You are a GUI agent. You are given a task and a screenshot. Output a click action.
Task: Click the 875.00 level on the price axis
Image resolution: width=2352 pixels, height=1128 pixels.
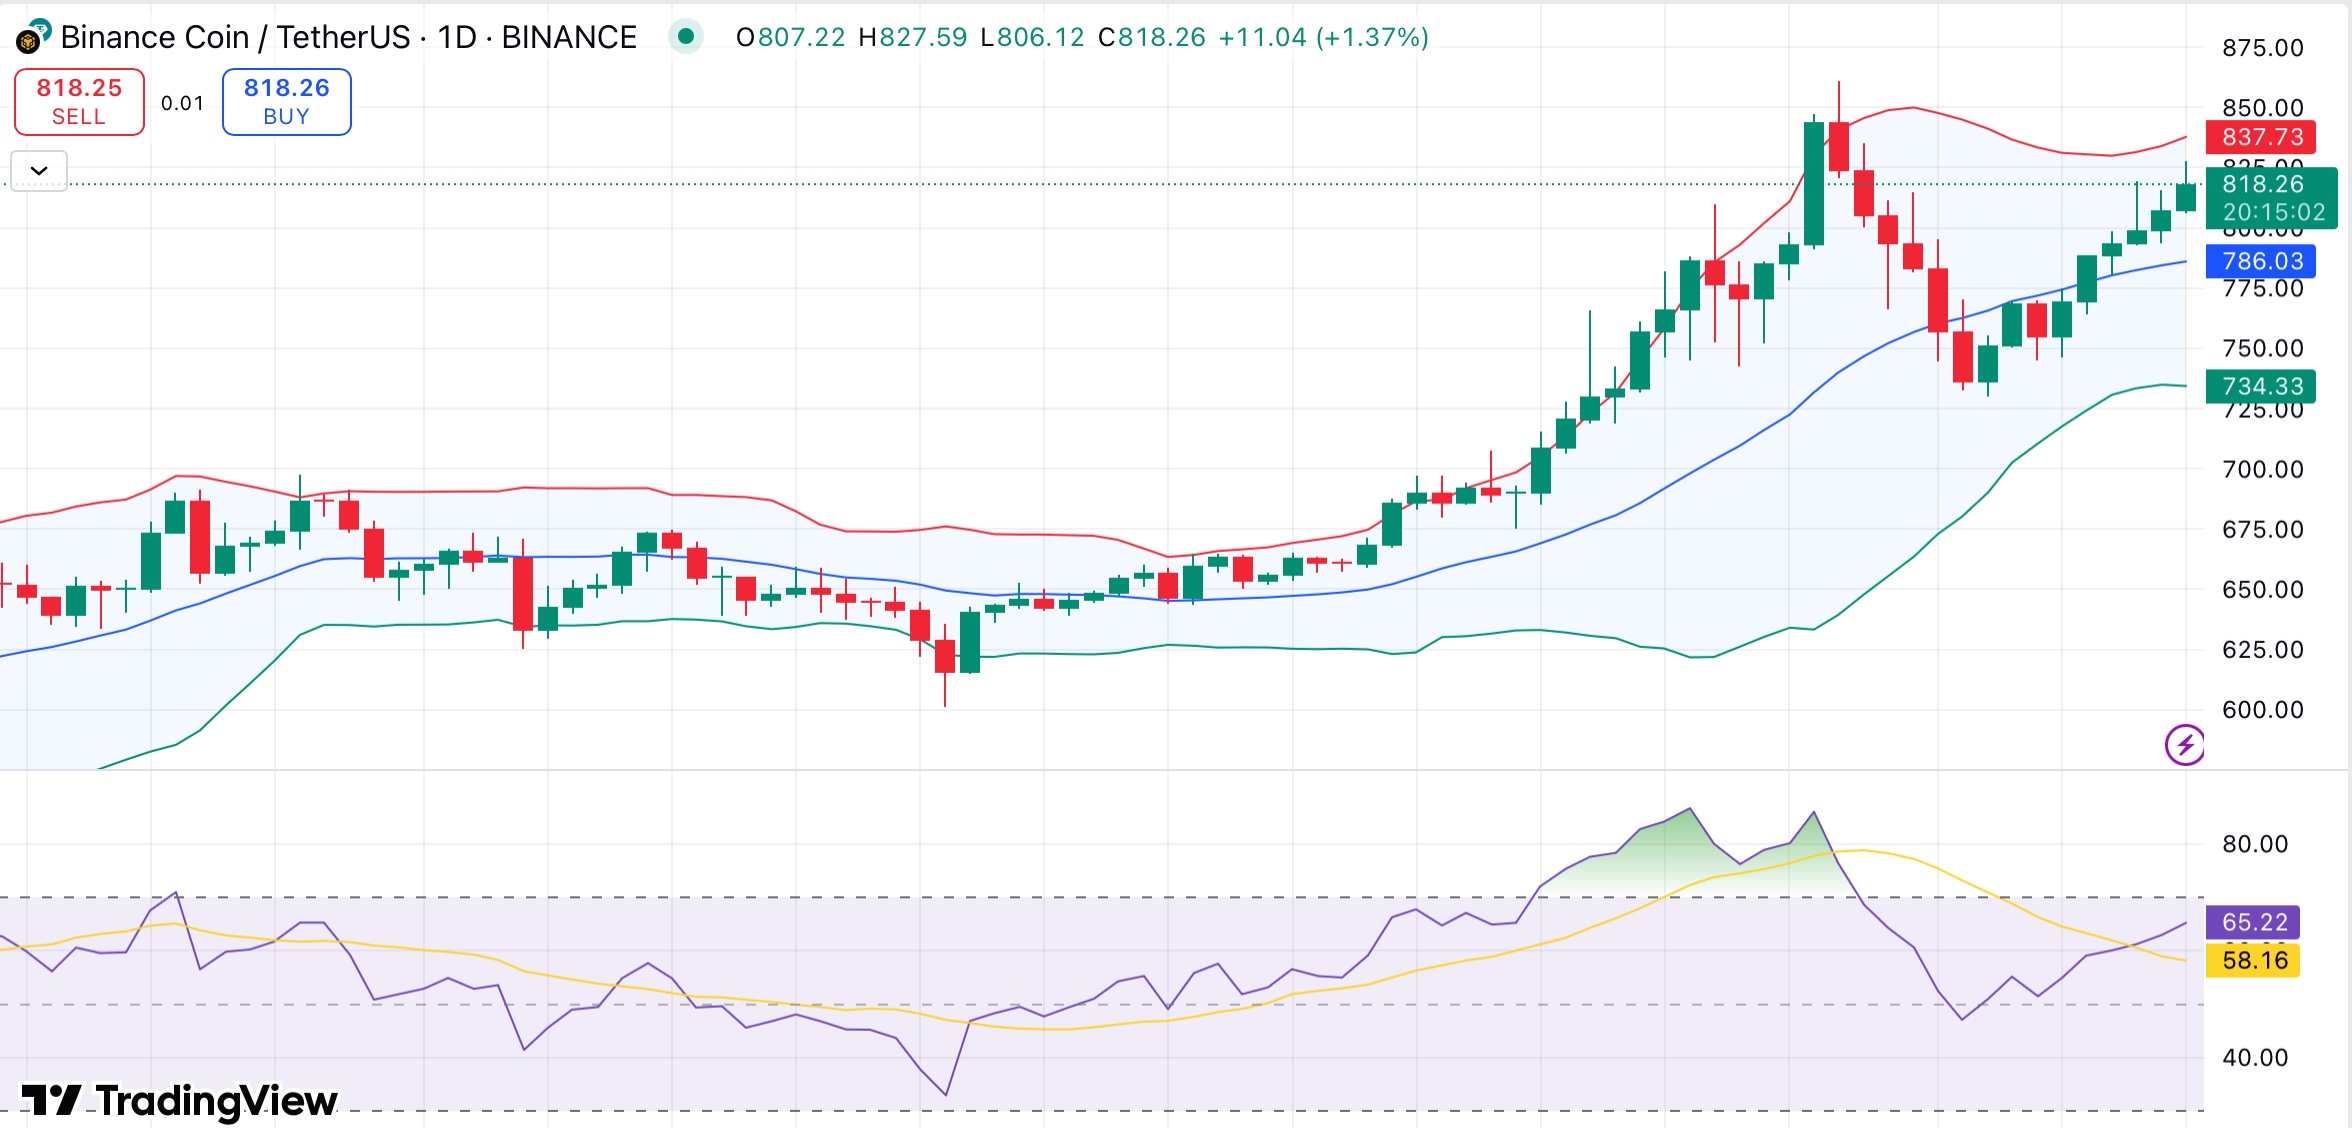2265,45
